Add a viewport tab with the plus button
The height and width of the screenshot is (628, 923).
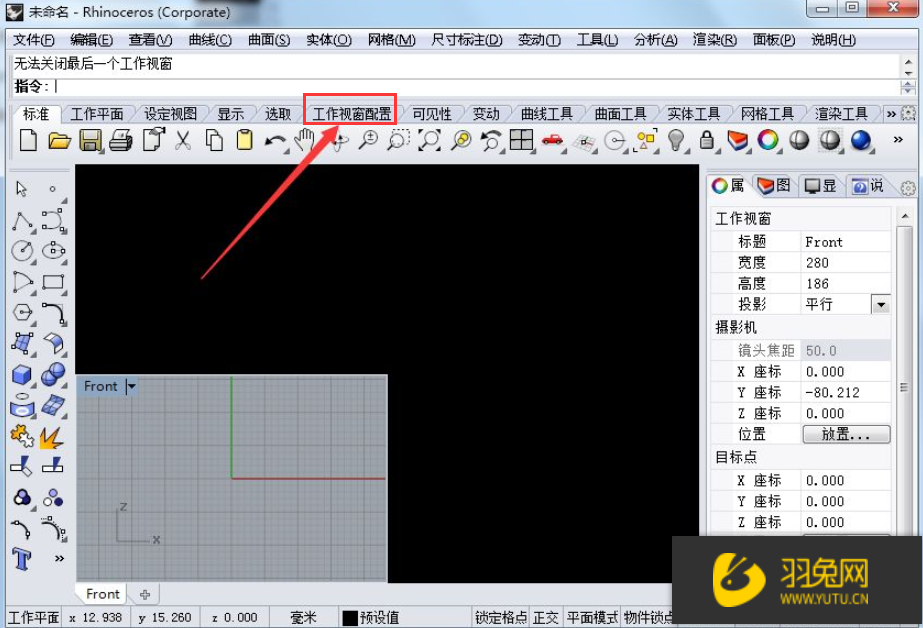(145, 594)
